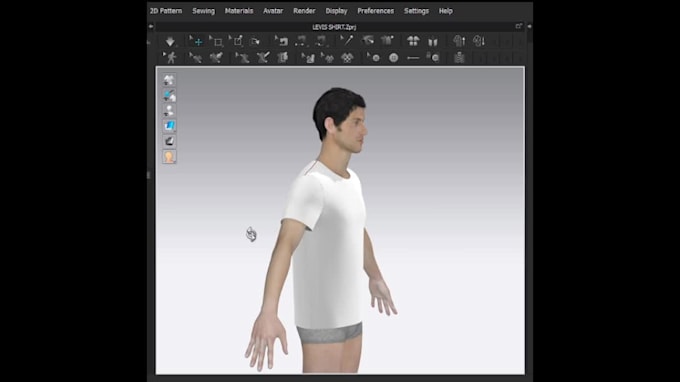This screenshot has width=680, height=382.
Task: Click the undock window icon near title bar
Action: (x=519, y=26)
